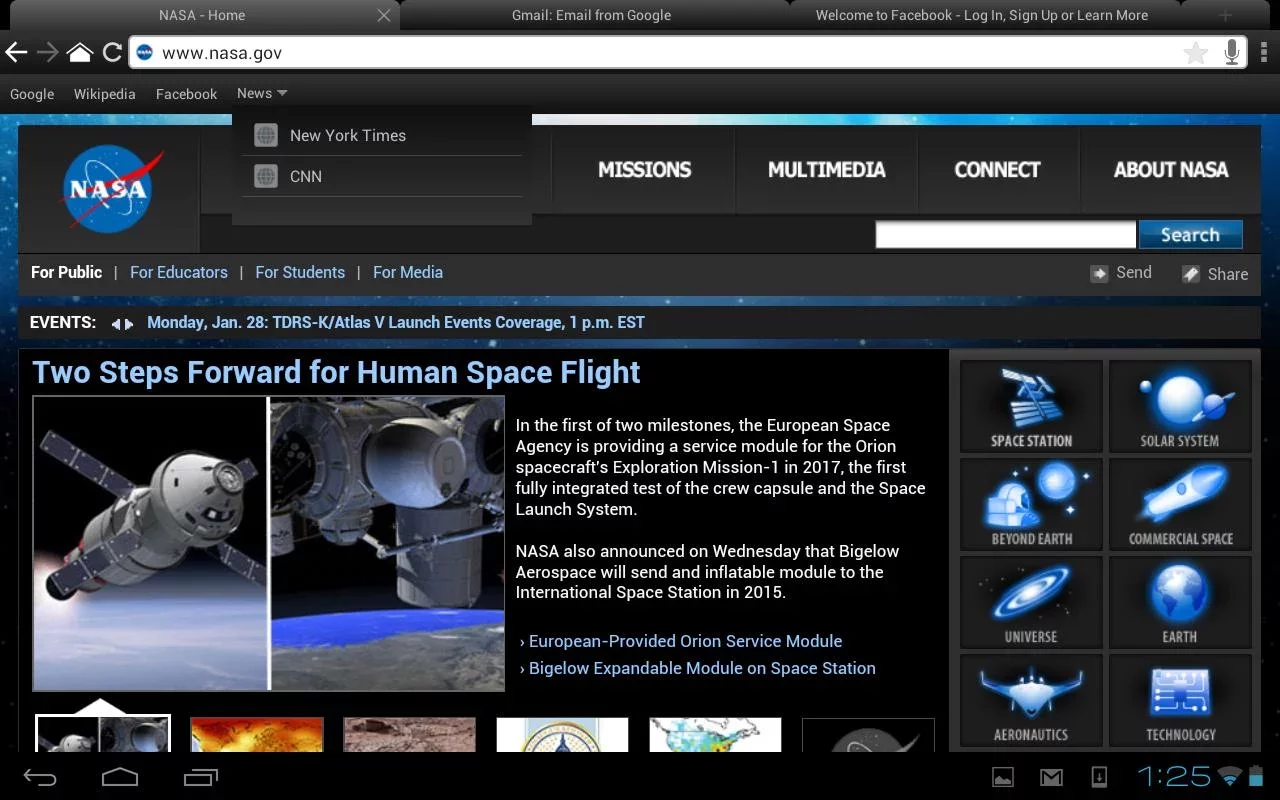Open the download notification icon

click(1099, 777)
